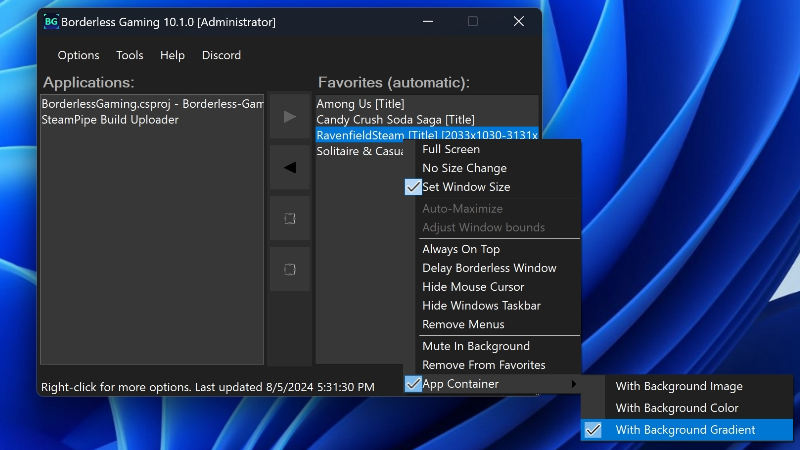Select Always On Top menu entry

(460, 249)
